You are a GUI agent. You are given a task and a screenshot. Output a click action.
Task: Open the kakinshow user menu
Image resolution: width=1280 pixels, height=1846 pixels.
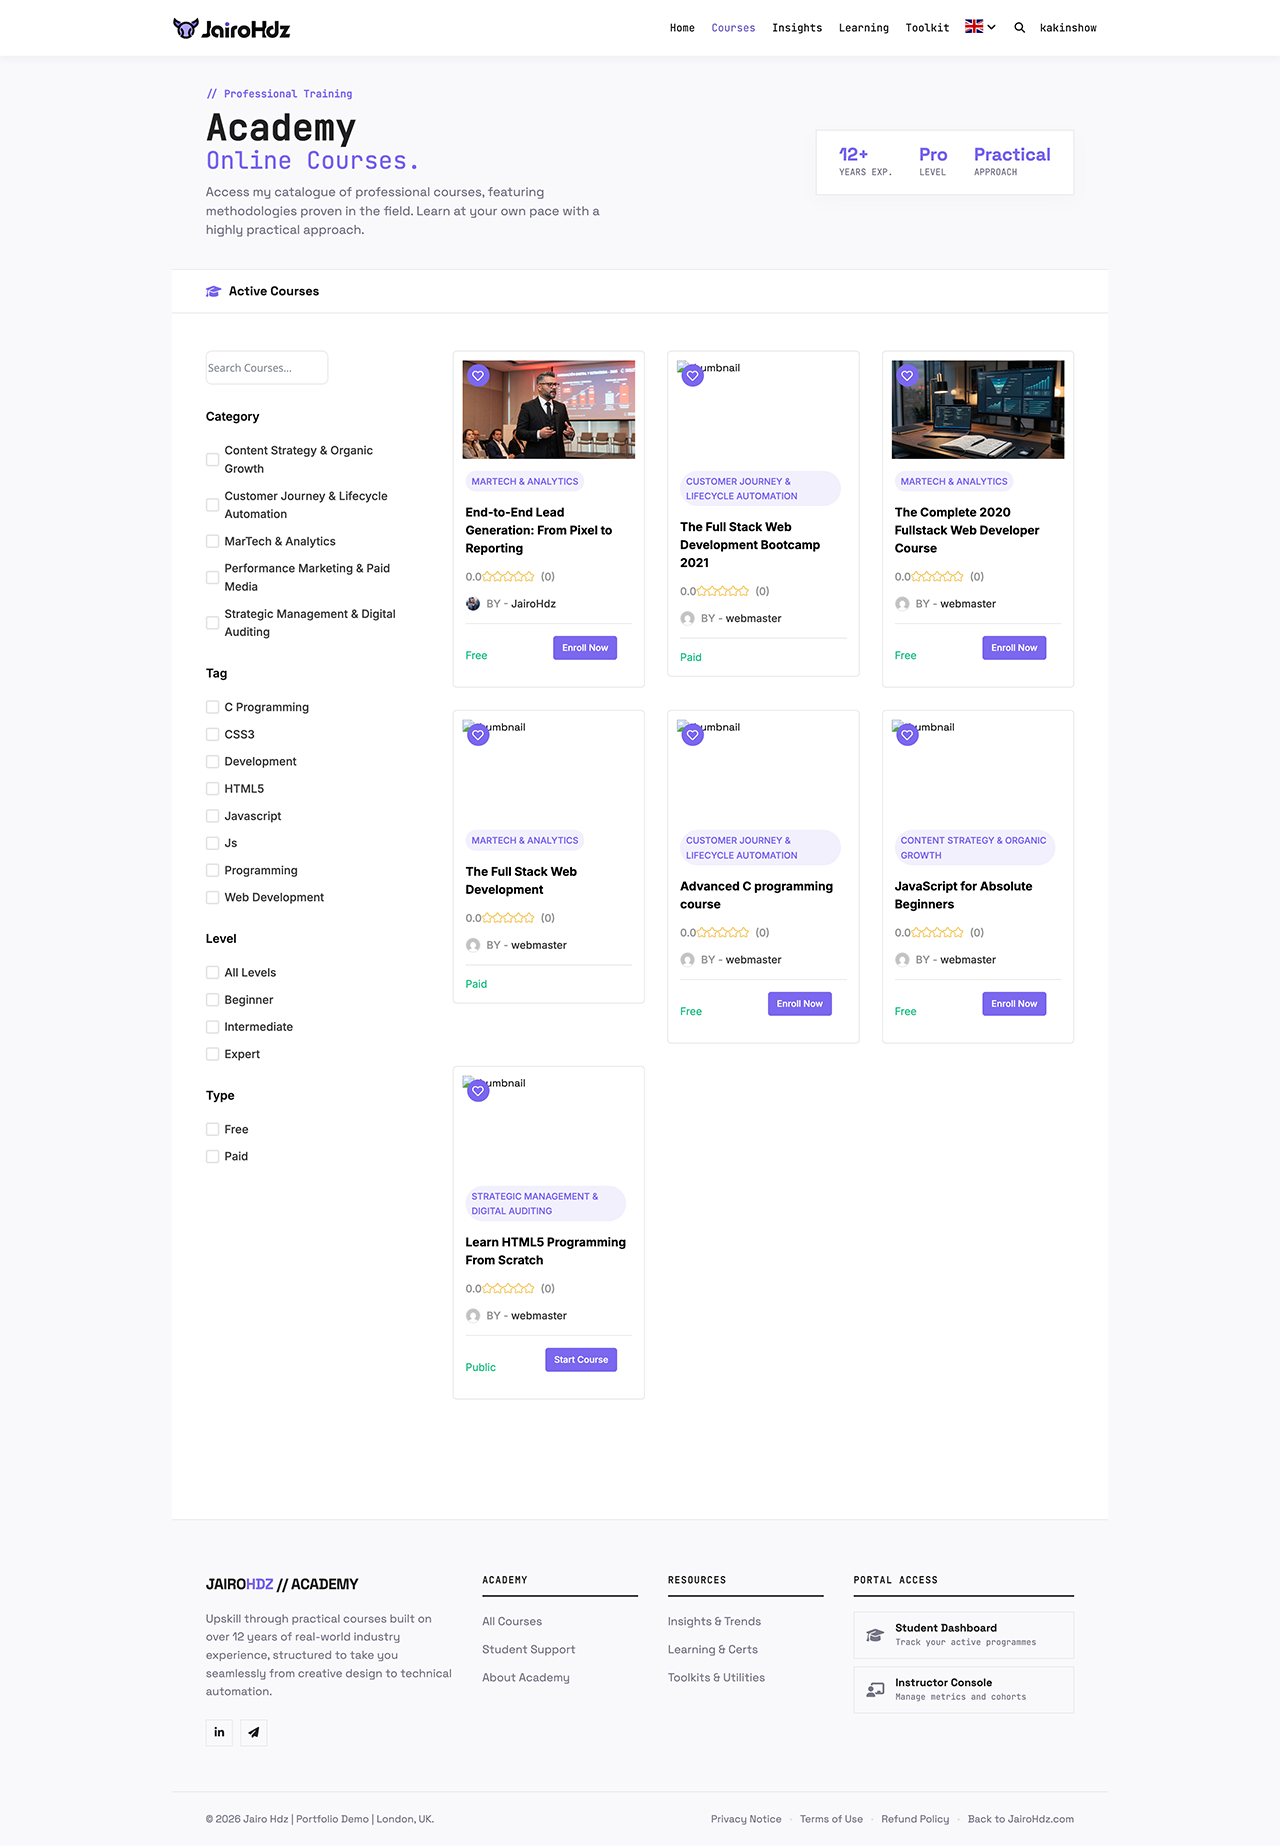click(x=1068, y=28)
